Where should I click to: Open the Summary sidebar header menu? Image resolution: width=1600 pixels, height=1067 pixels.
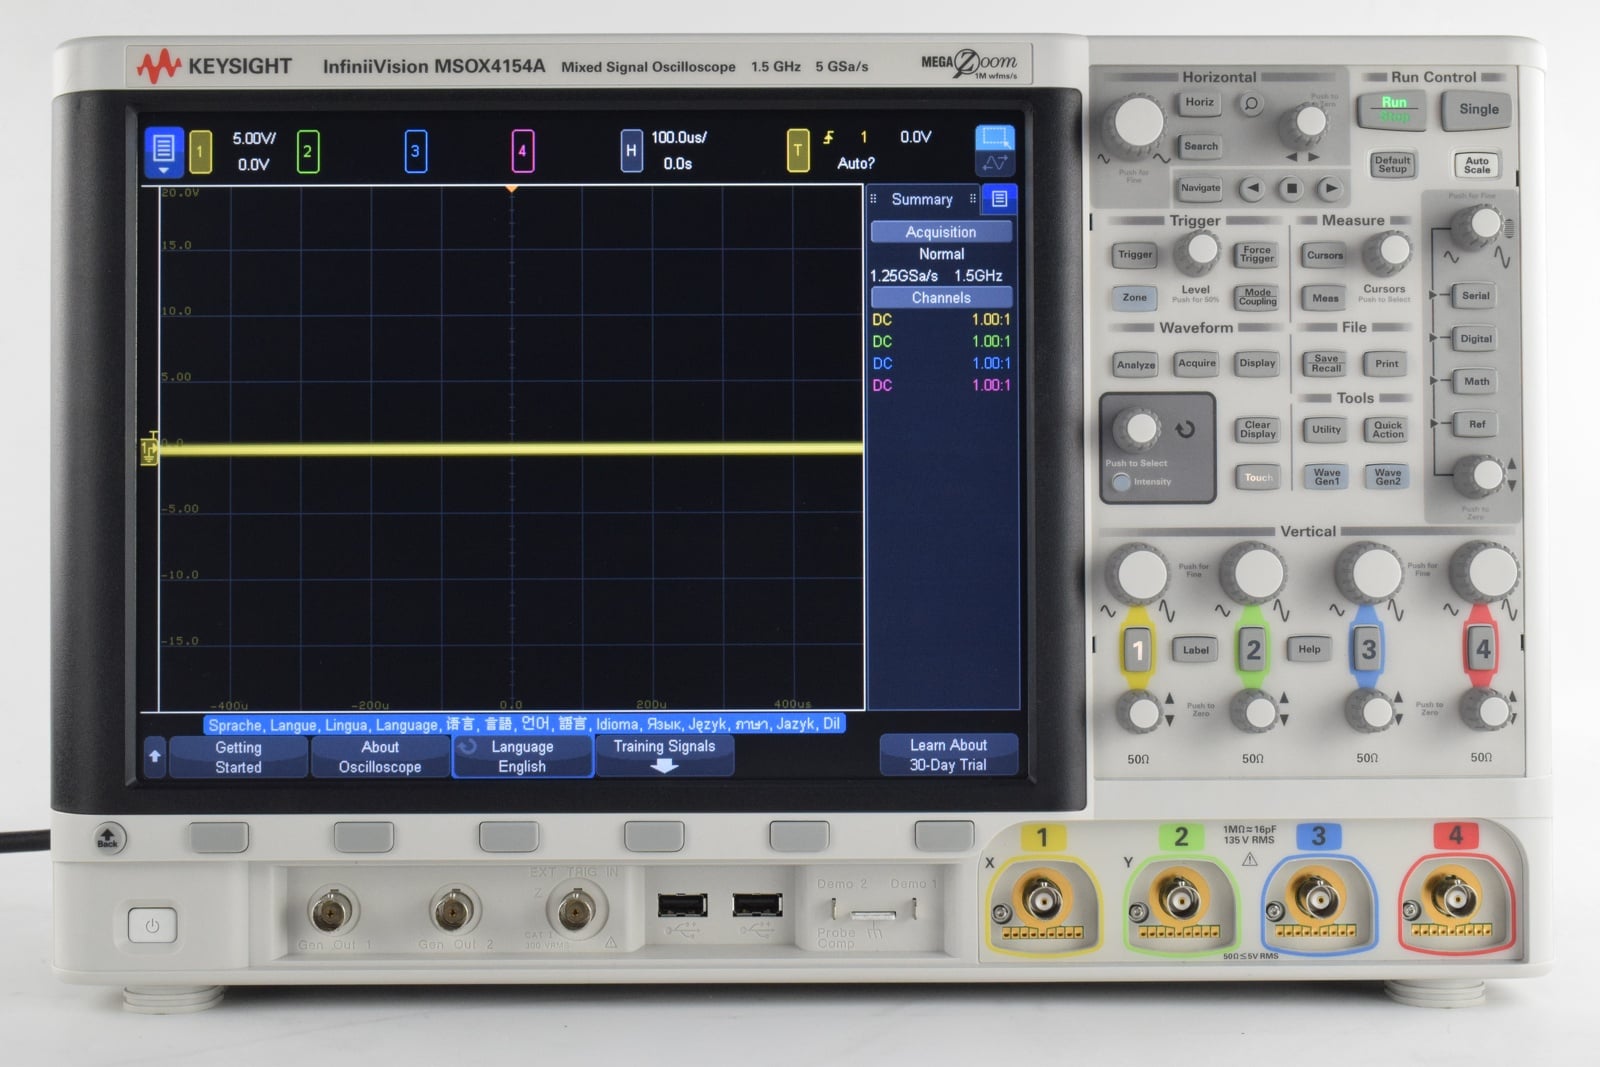pos(922,199)
